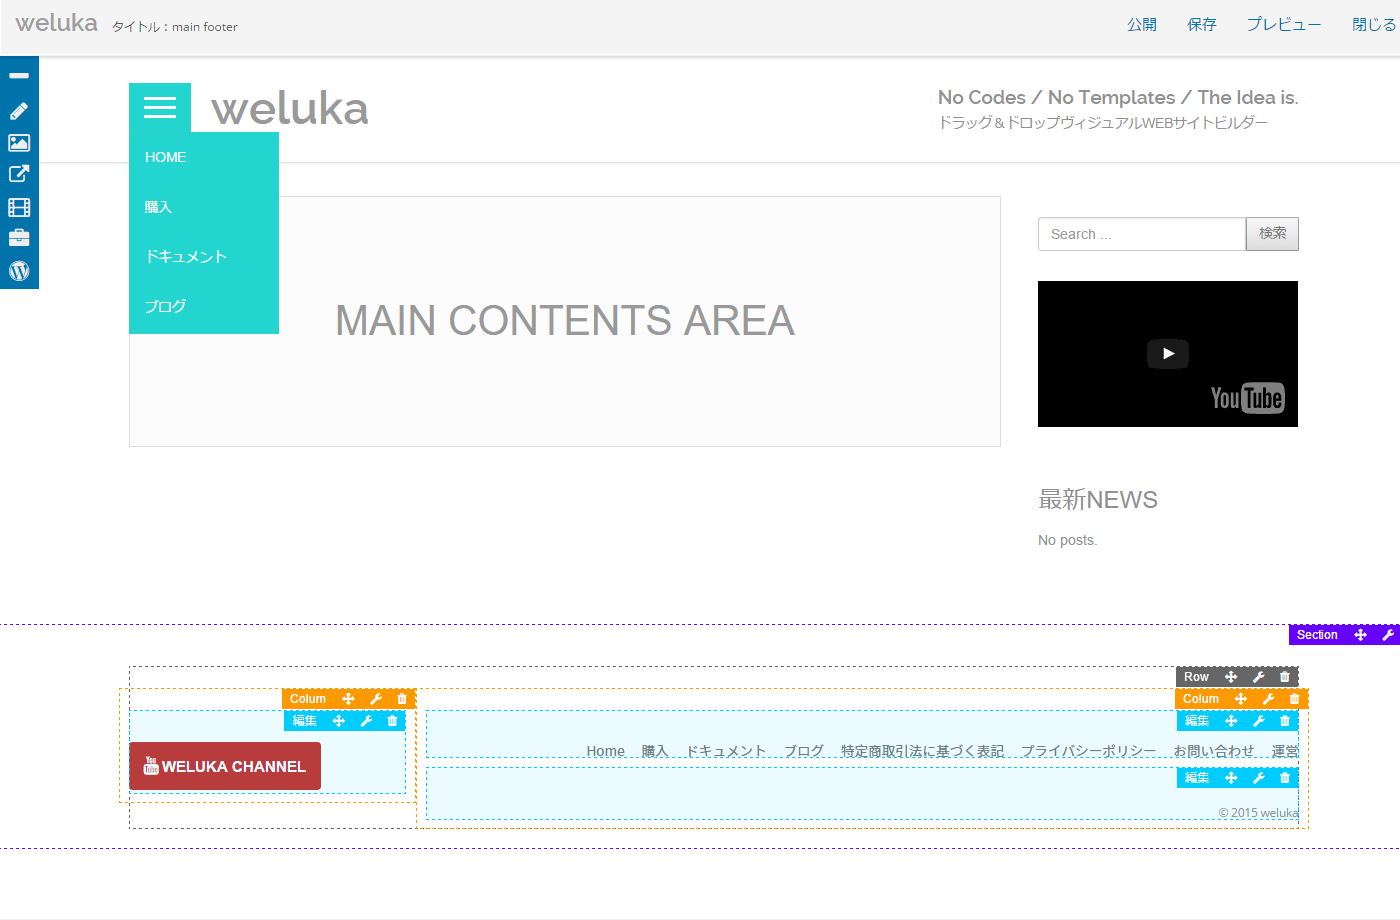Click the MAIN CONTENTS AREA text
Viewport: 1400px width, 920px height.
(x=565, y=321)
